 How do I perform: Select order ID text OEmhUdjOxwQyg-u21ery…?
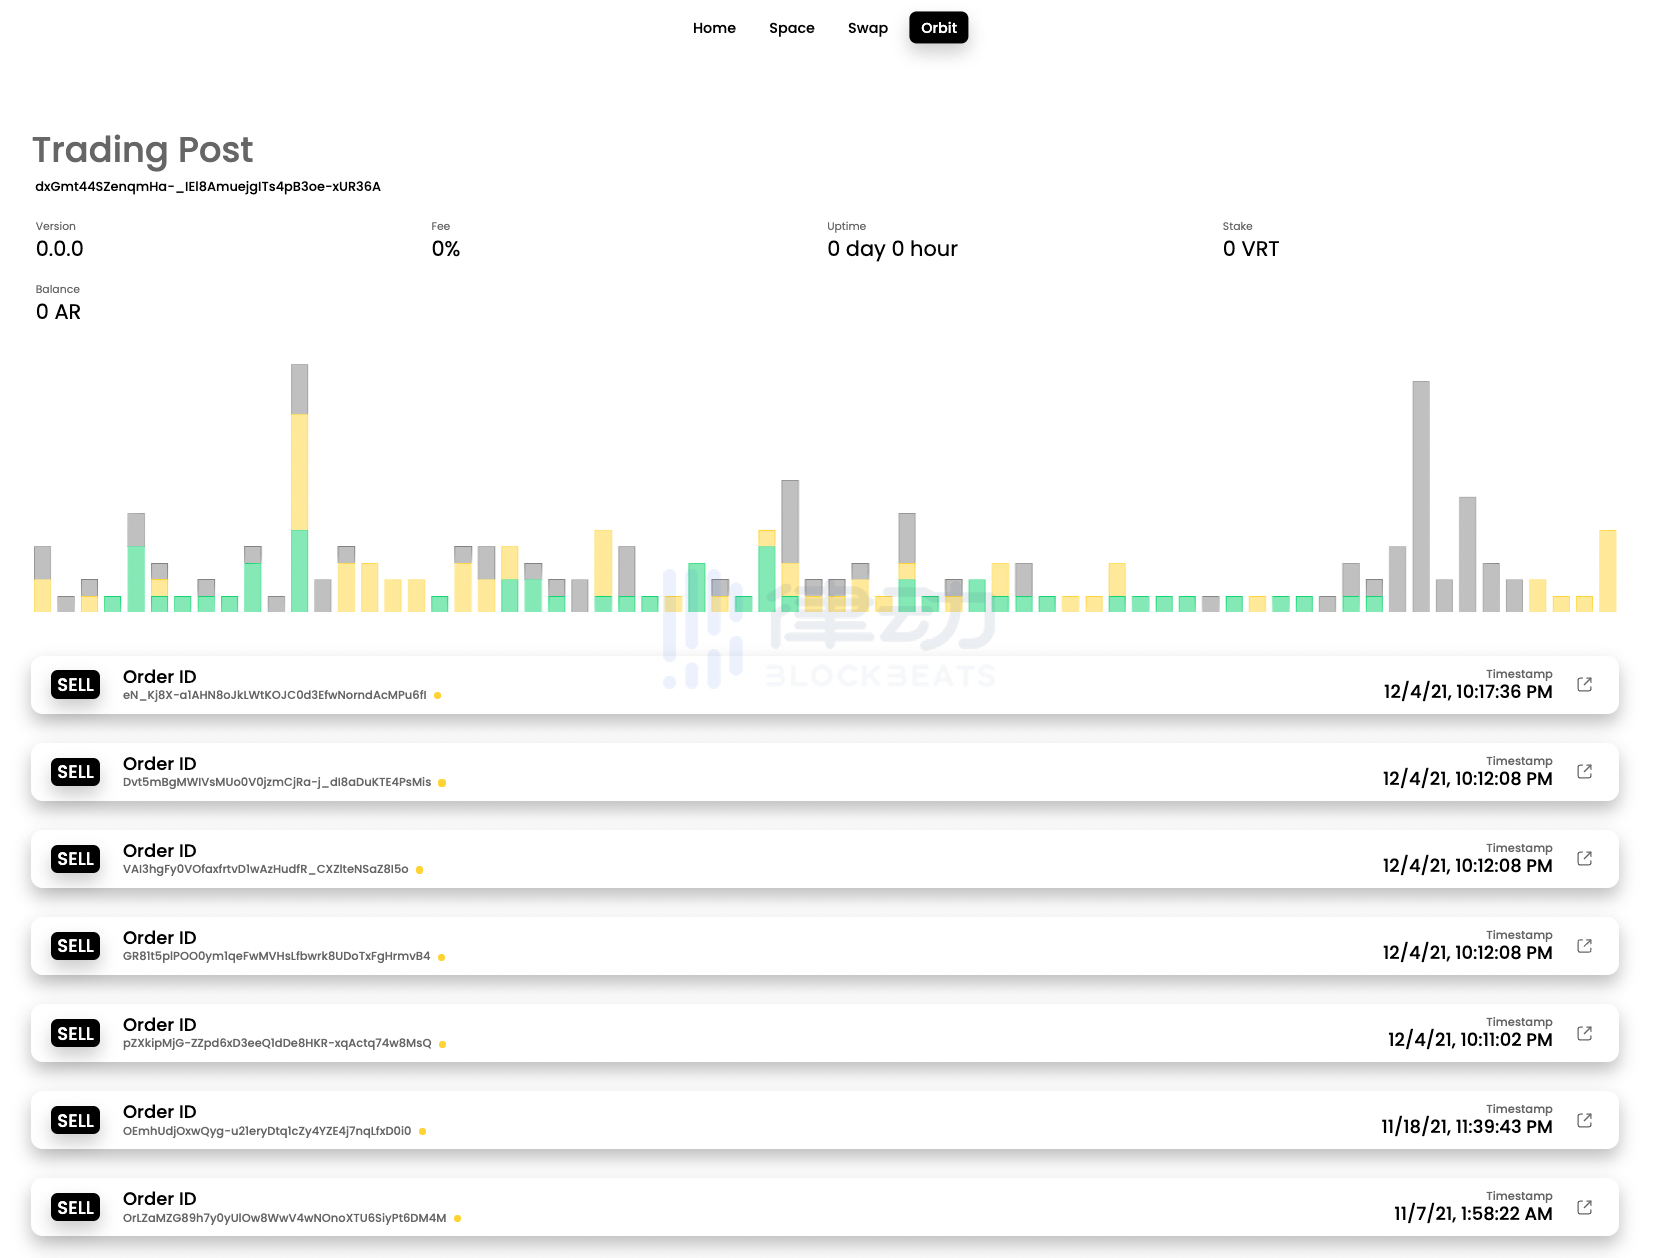[267, 1131]
